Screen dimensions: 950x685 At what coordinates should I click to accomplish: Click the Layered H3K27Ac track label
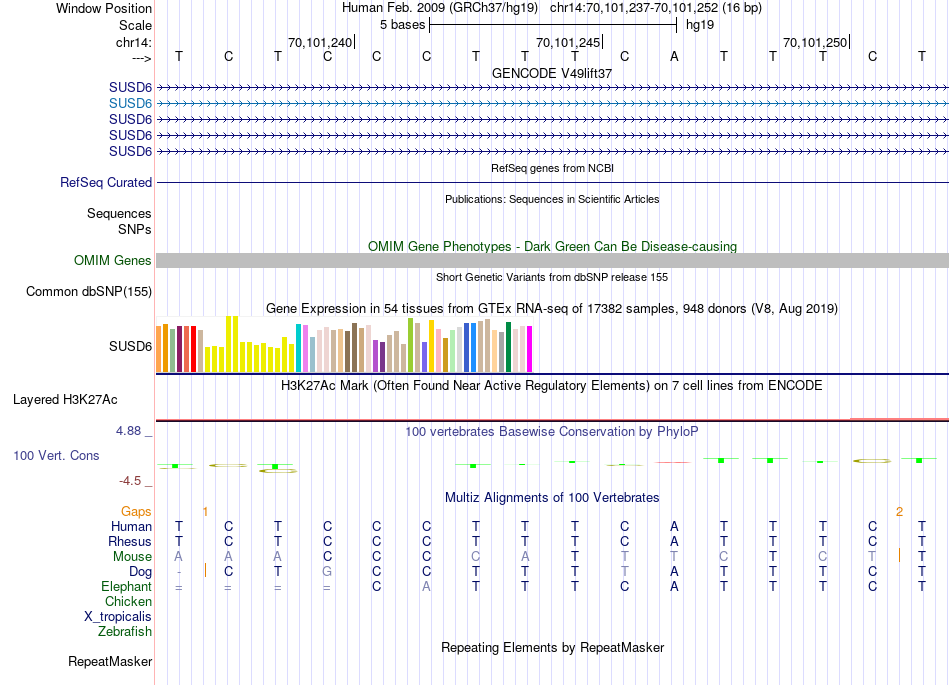pos(65,400)
